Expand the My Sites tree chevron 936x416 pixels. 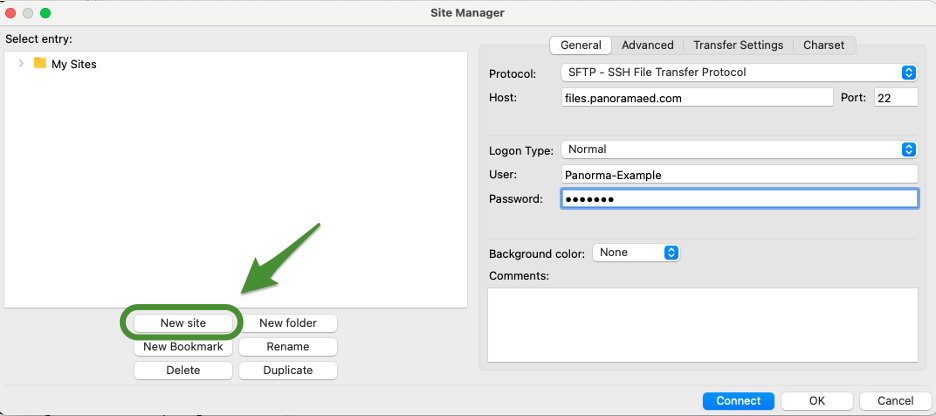(21, 63)
